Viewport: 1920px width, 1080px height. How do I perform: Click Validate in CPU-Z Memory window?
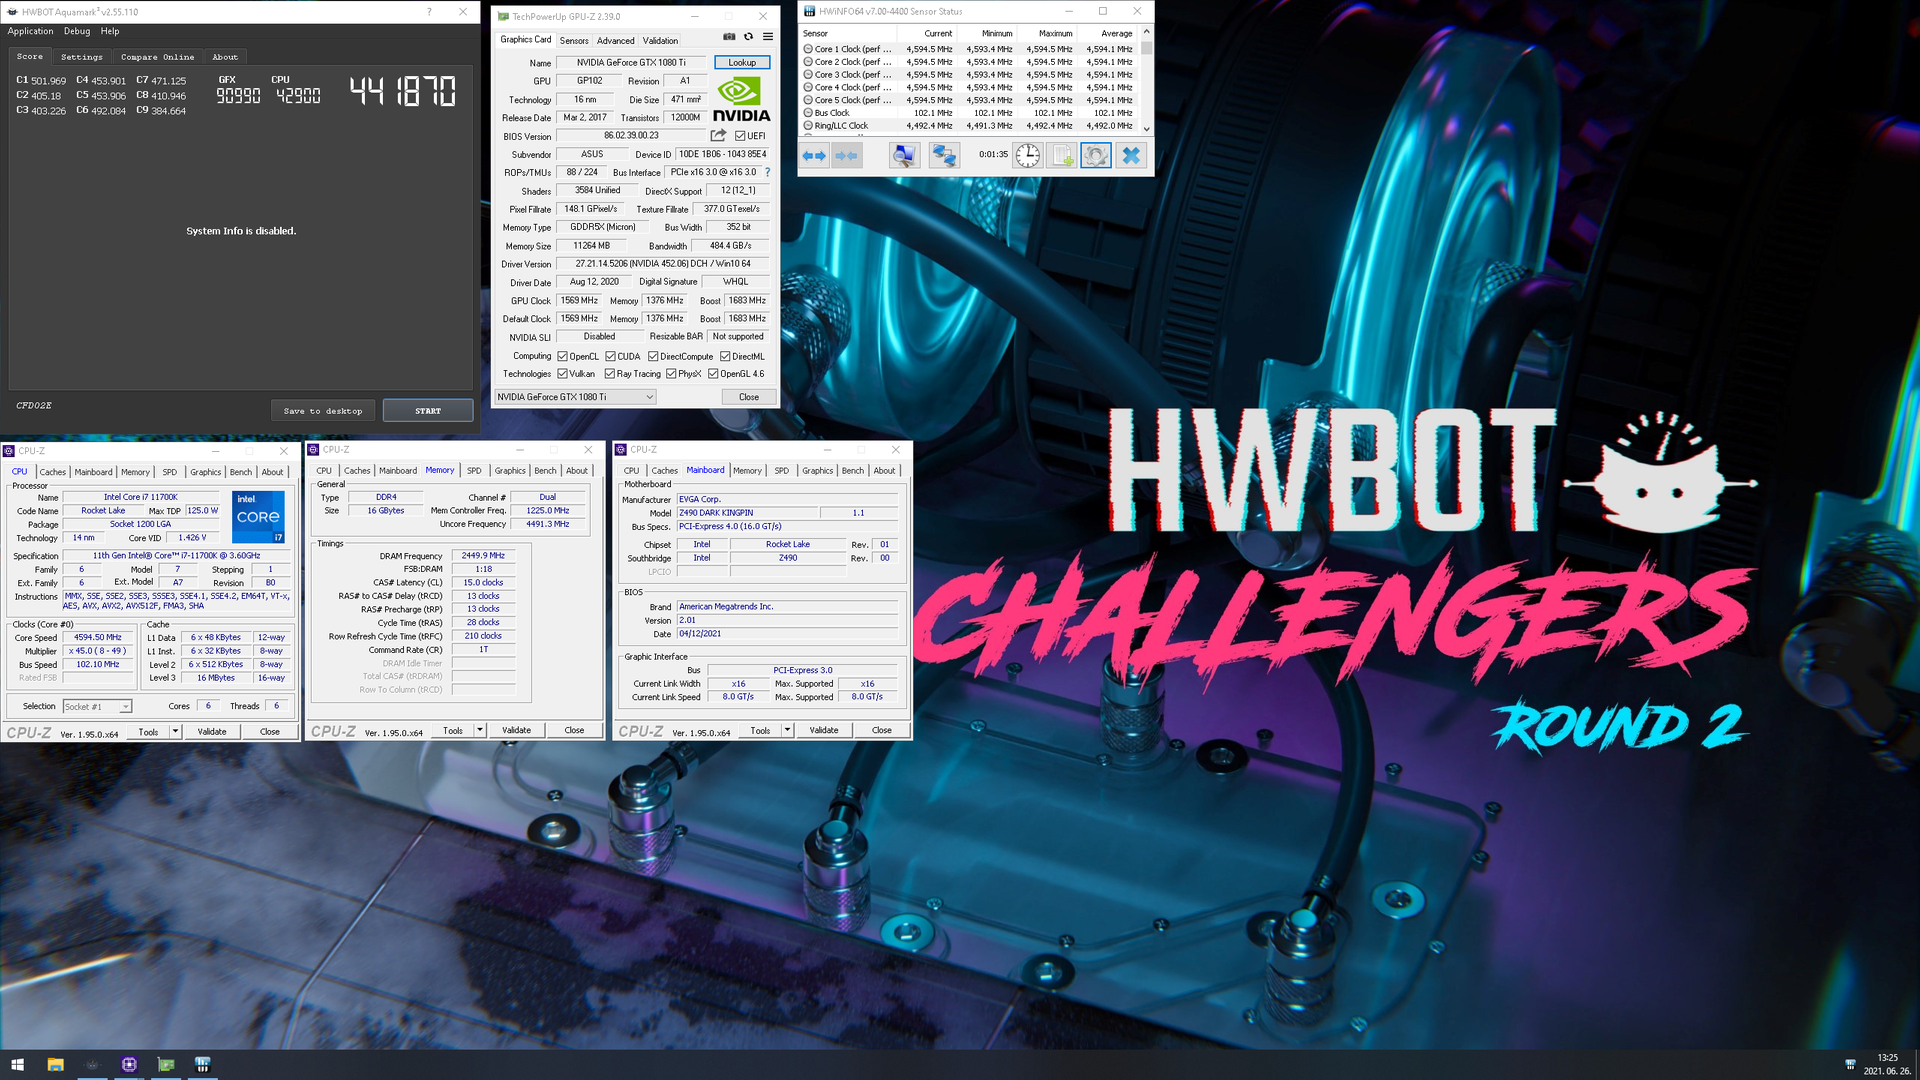(517, 731)
